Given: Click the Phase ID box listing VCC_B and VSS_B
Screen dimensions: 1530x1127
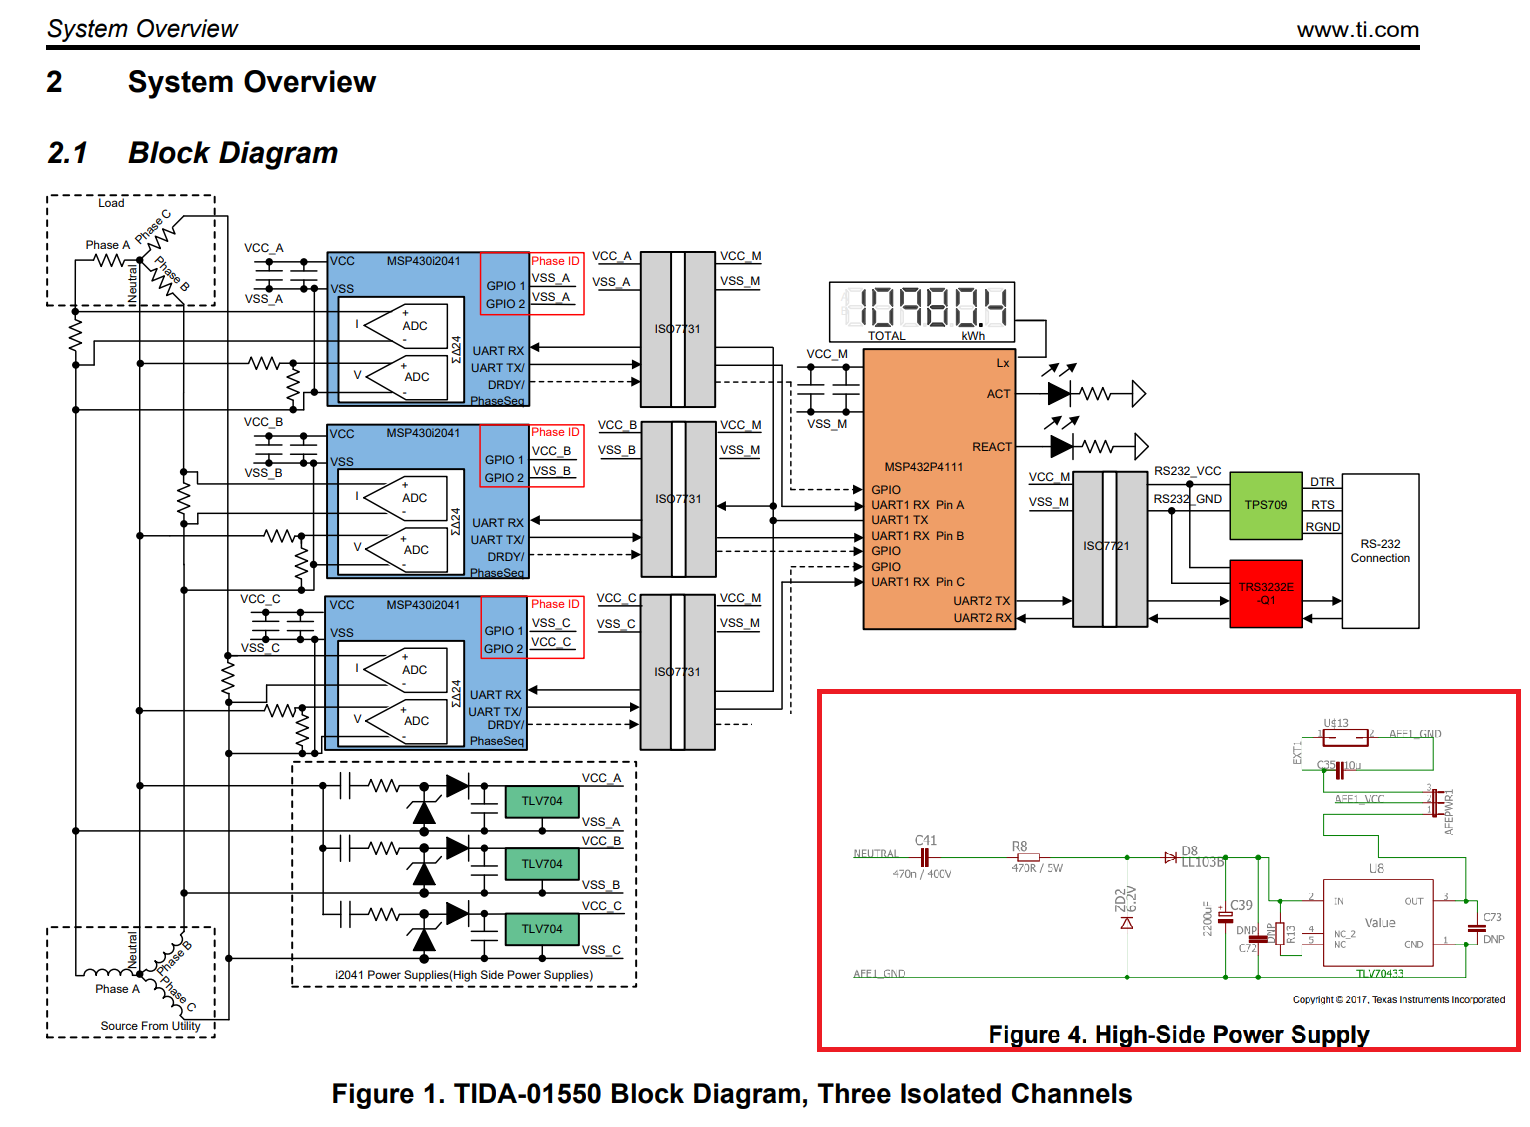Looking at the screenshot, I should point(532,456).
